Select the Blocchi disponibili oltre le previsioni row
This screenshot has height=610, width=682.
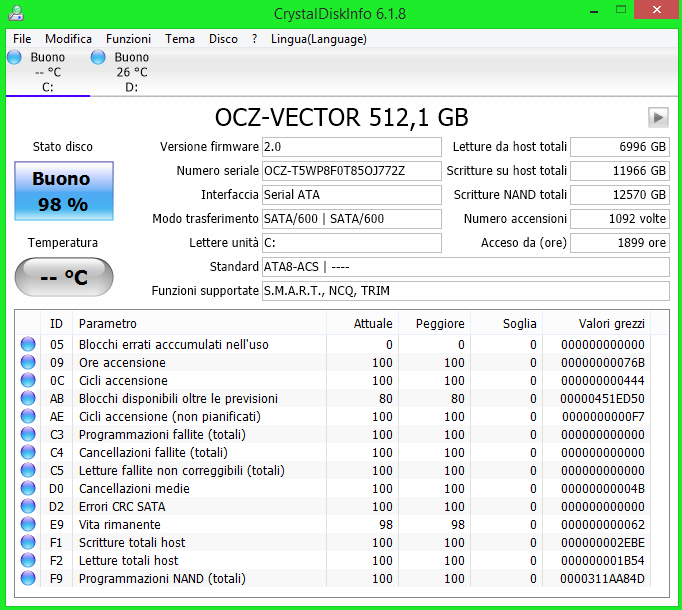coord(178,399)
